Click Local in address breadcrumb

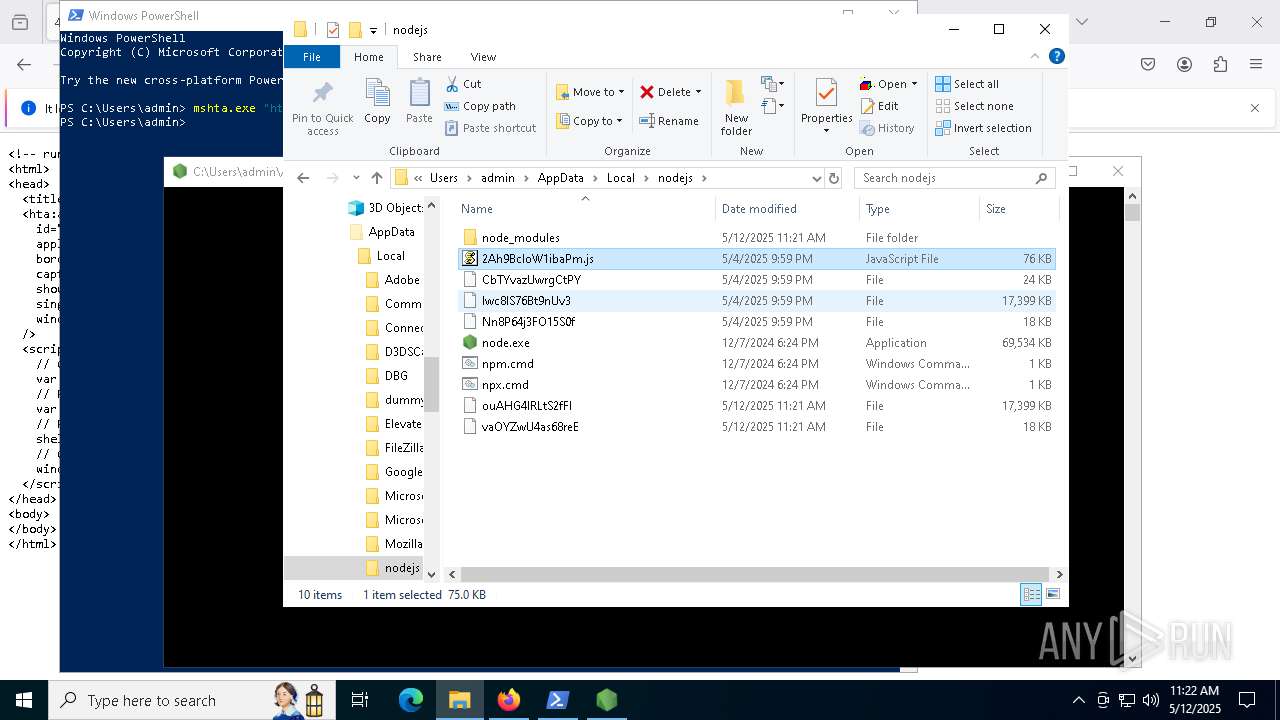coord(620,178)
